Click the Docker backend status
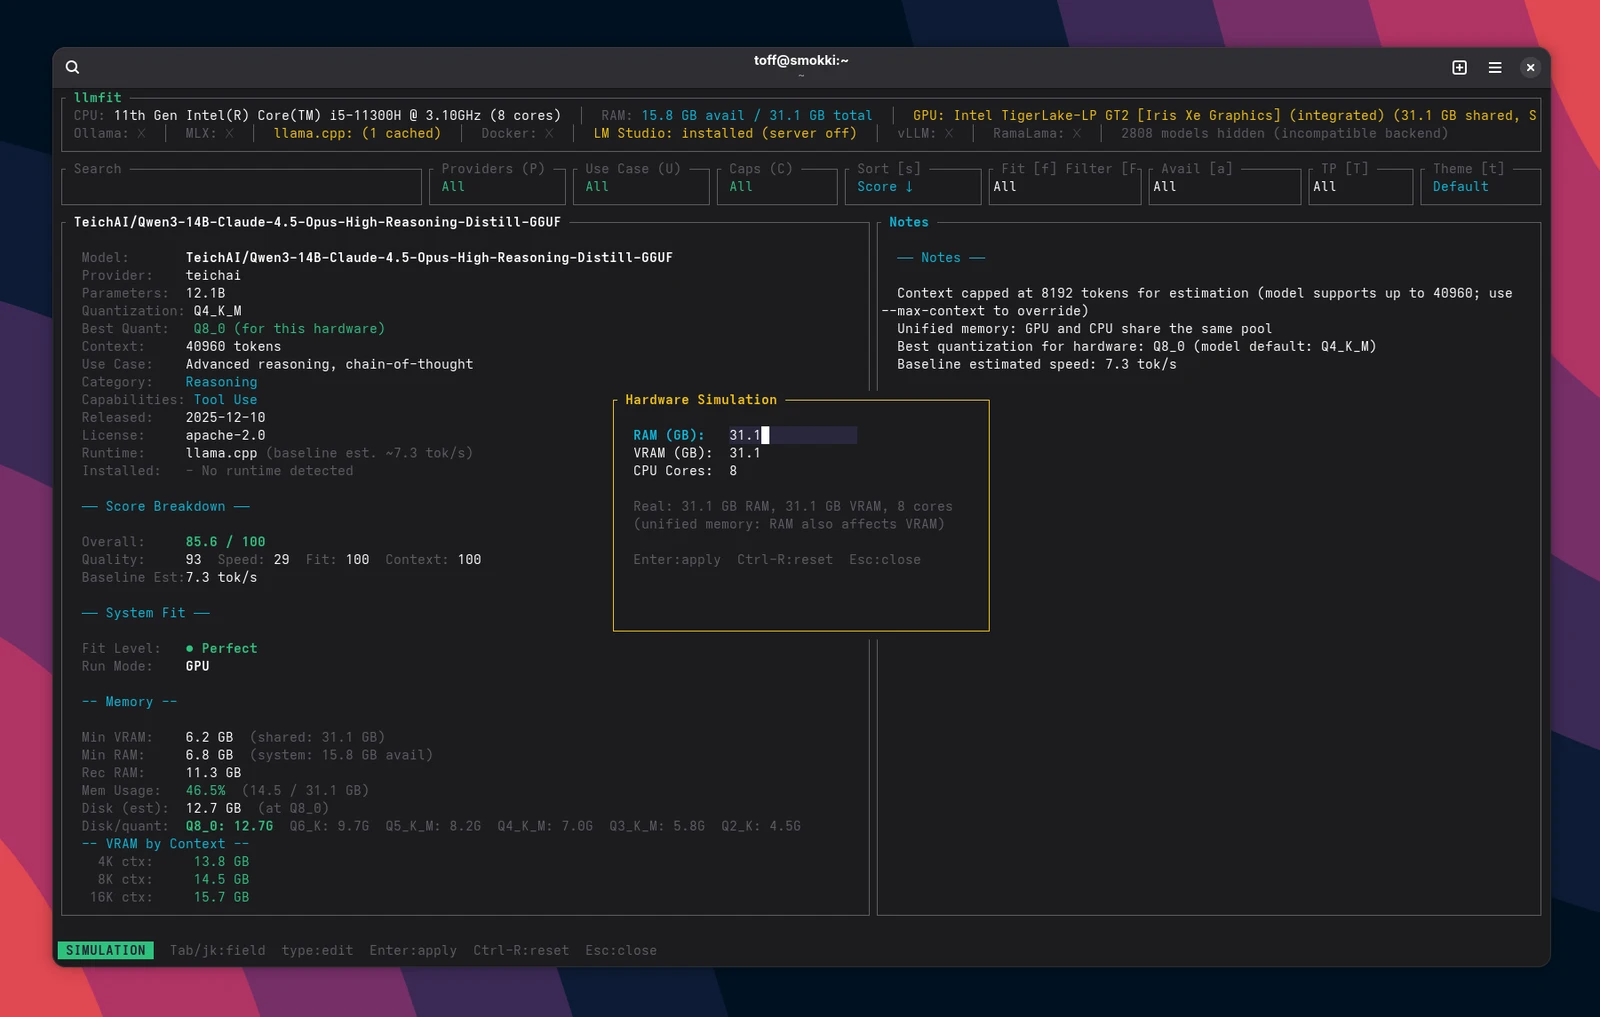1600x1017 pixels. click(x=517, y=133)
